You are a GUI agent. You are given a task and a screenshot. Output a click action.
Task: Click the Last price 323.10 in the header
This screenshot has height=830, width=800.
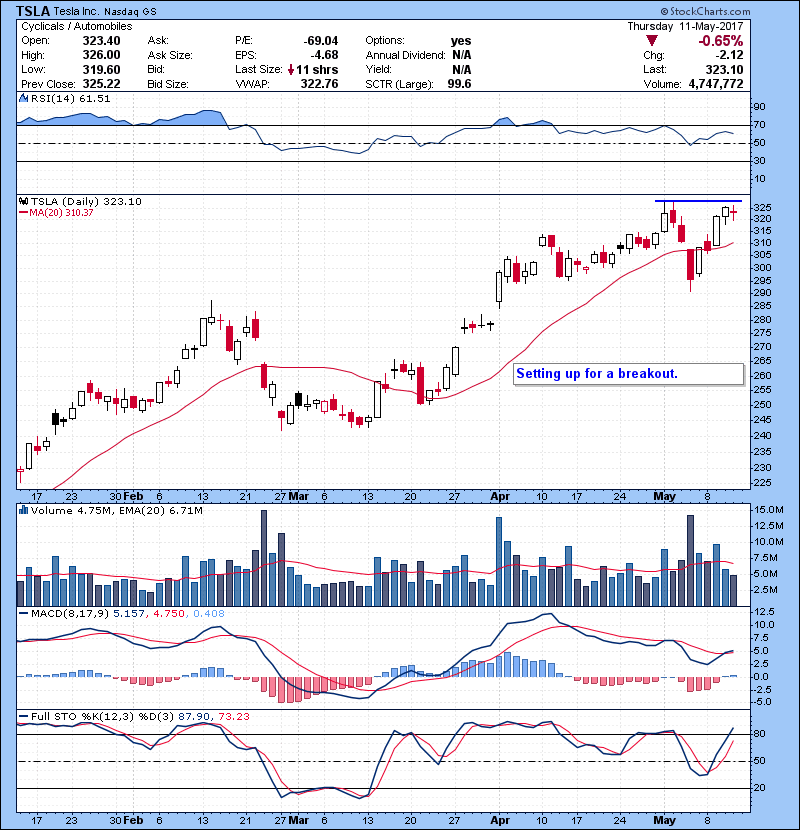(724, 70)
